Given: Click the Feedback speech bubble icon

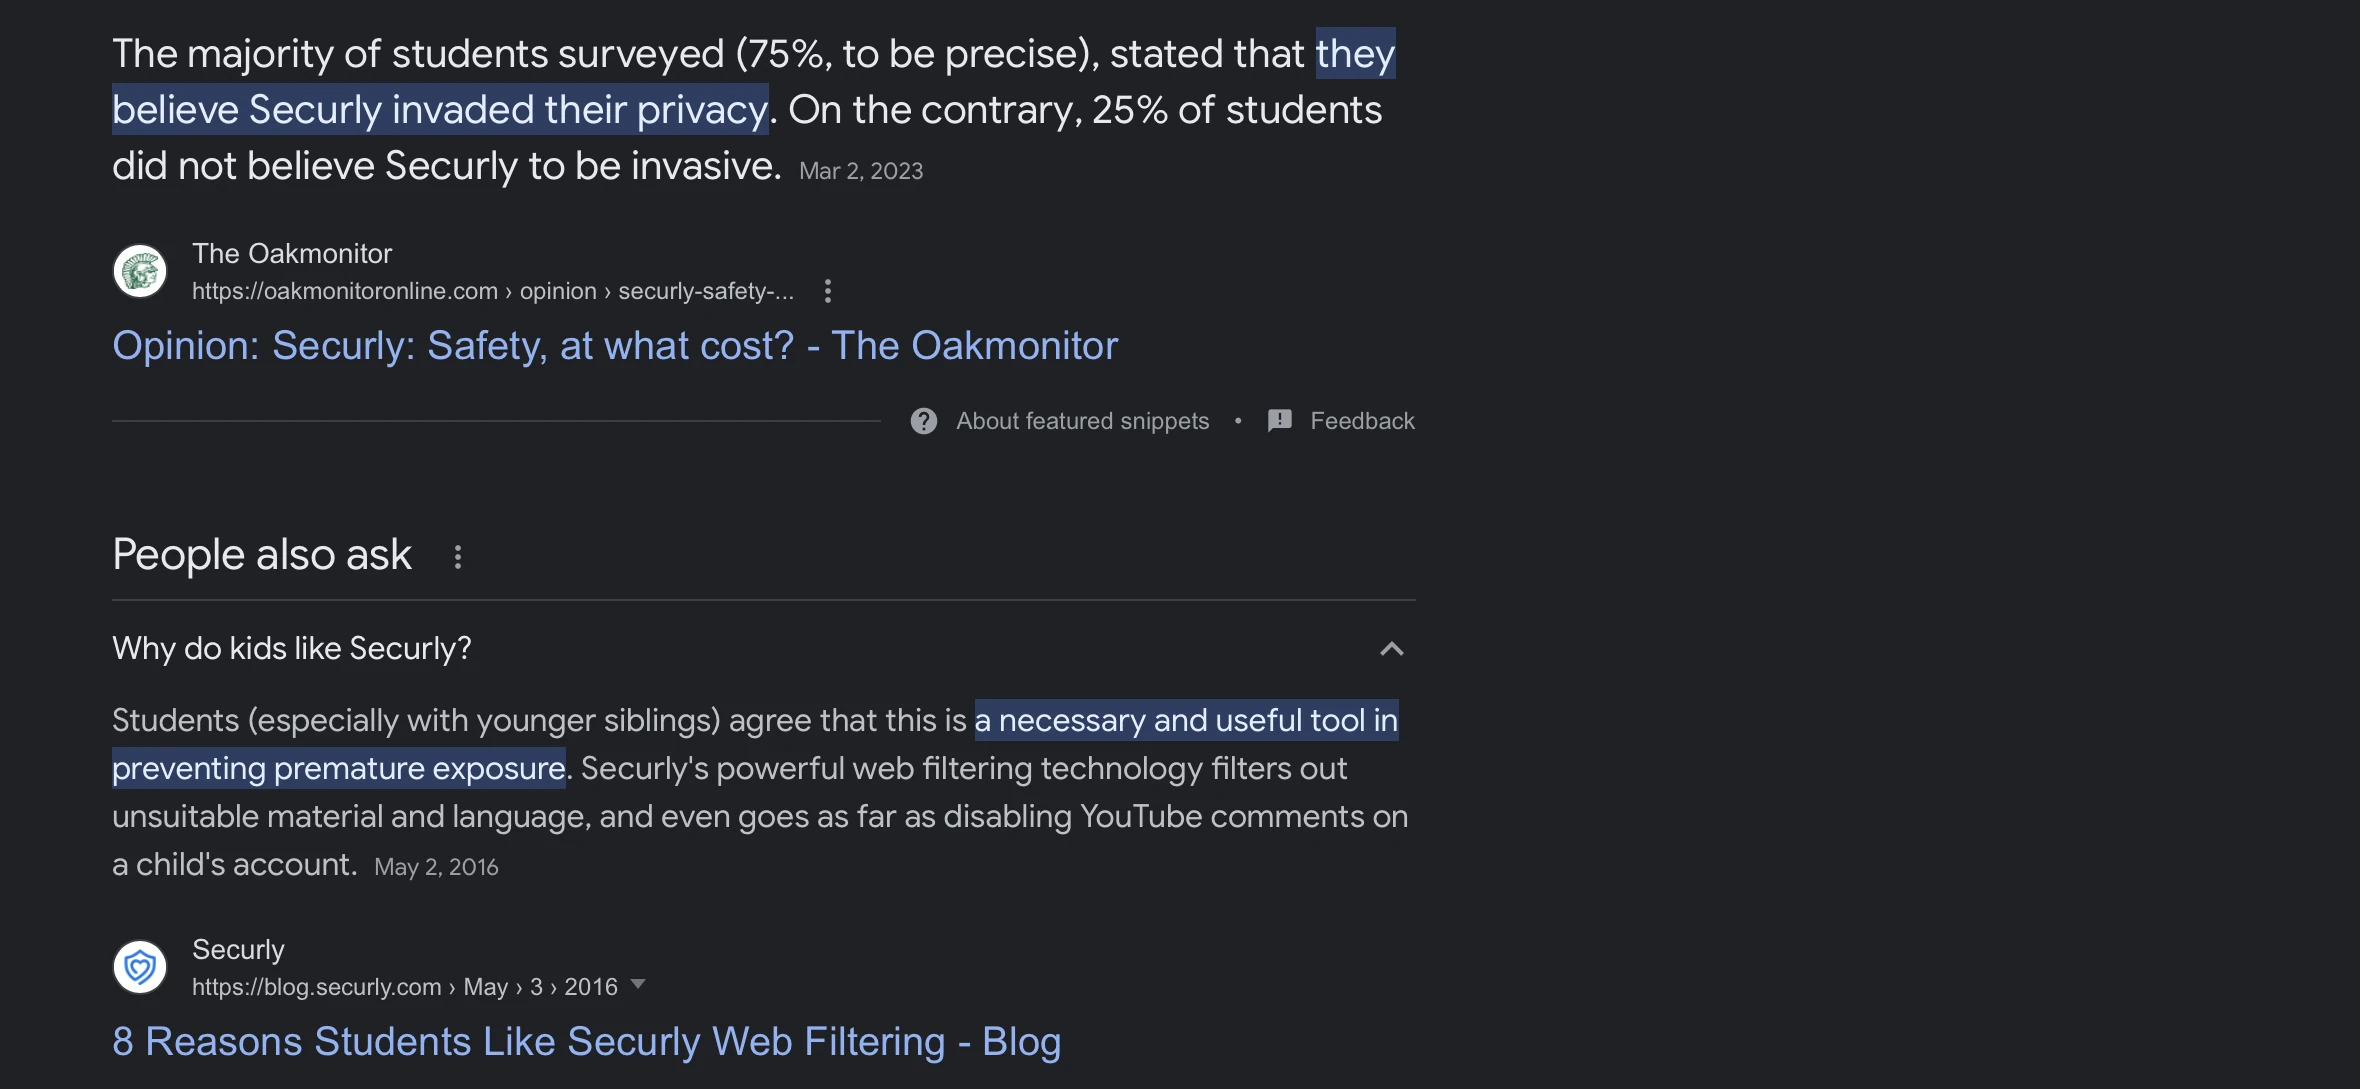Looking at the screenshot, I should point(1279,421).
